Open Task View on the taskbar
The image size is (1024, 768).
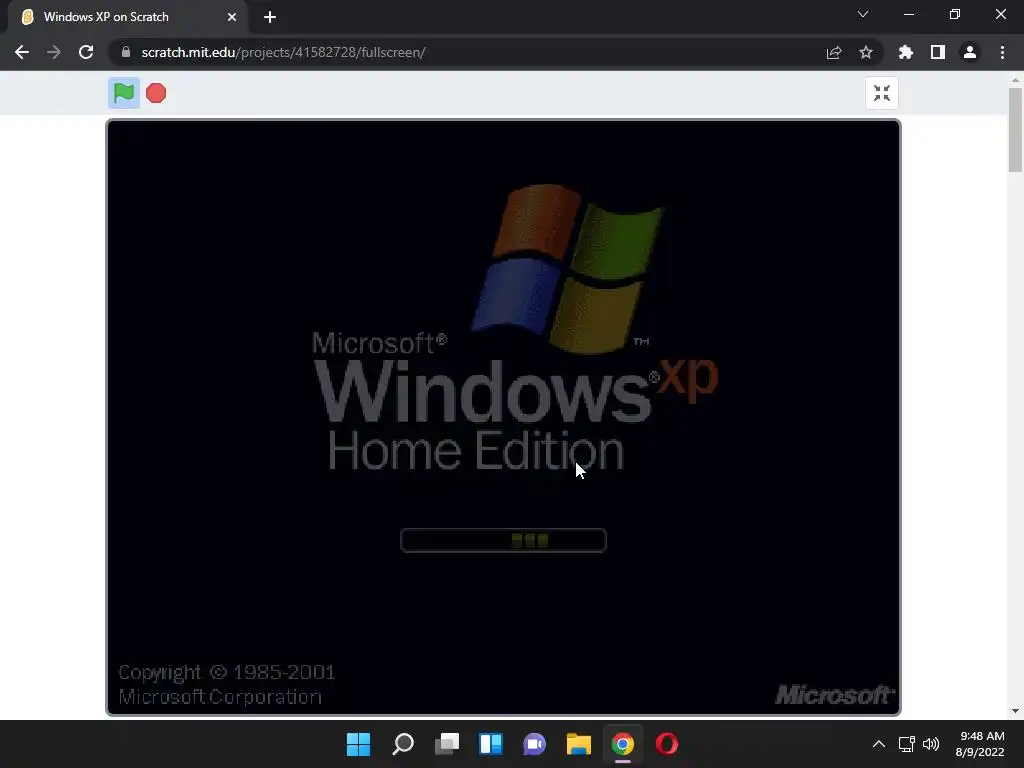pos(447,744)
